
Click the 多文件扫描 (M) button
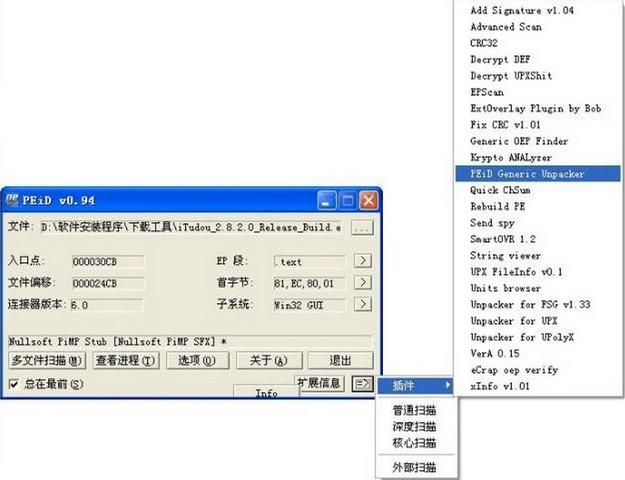pos(47,360)
